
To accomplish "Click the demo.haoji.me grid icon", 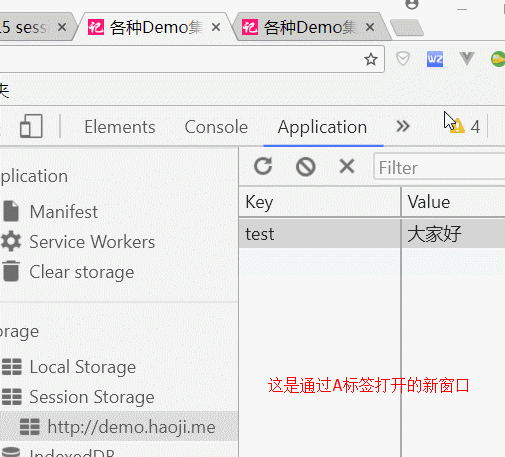I will (x=30, y=427).
